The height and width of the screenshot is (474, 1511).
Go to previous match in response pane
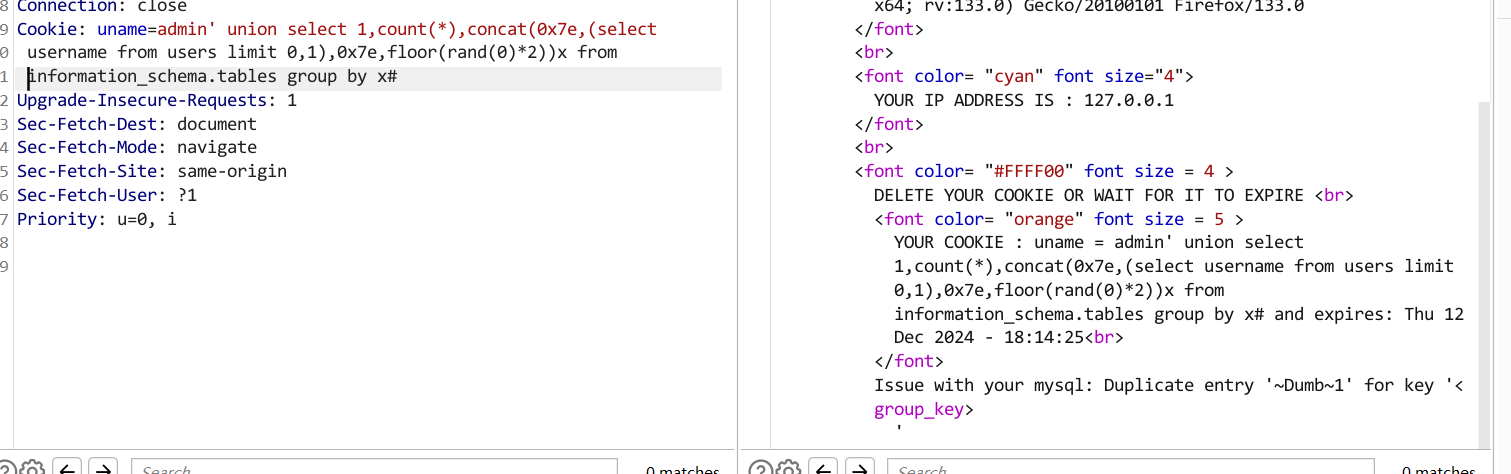(823, 468)
